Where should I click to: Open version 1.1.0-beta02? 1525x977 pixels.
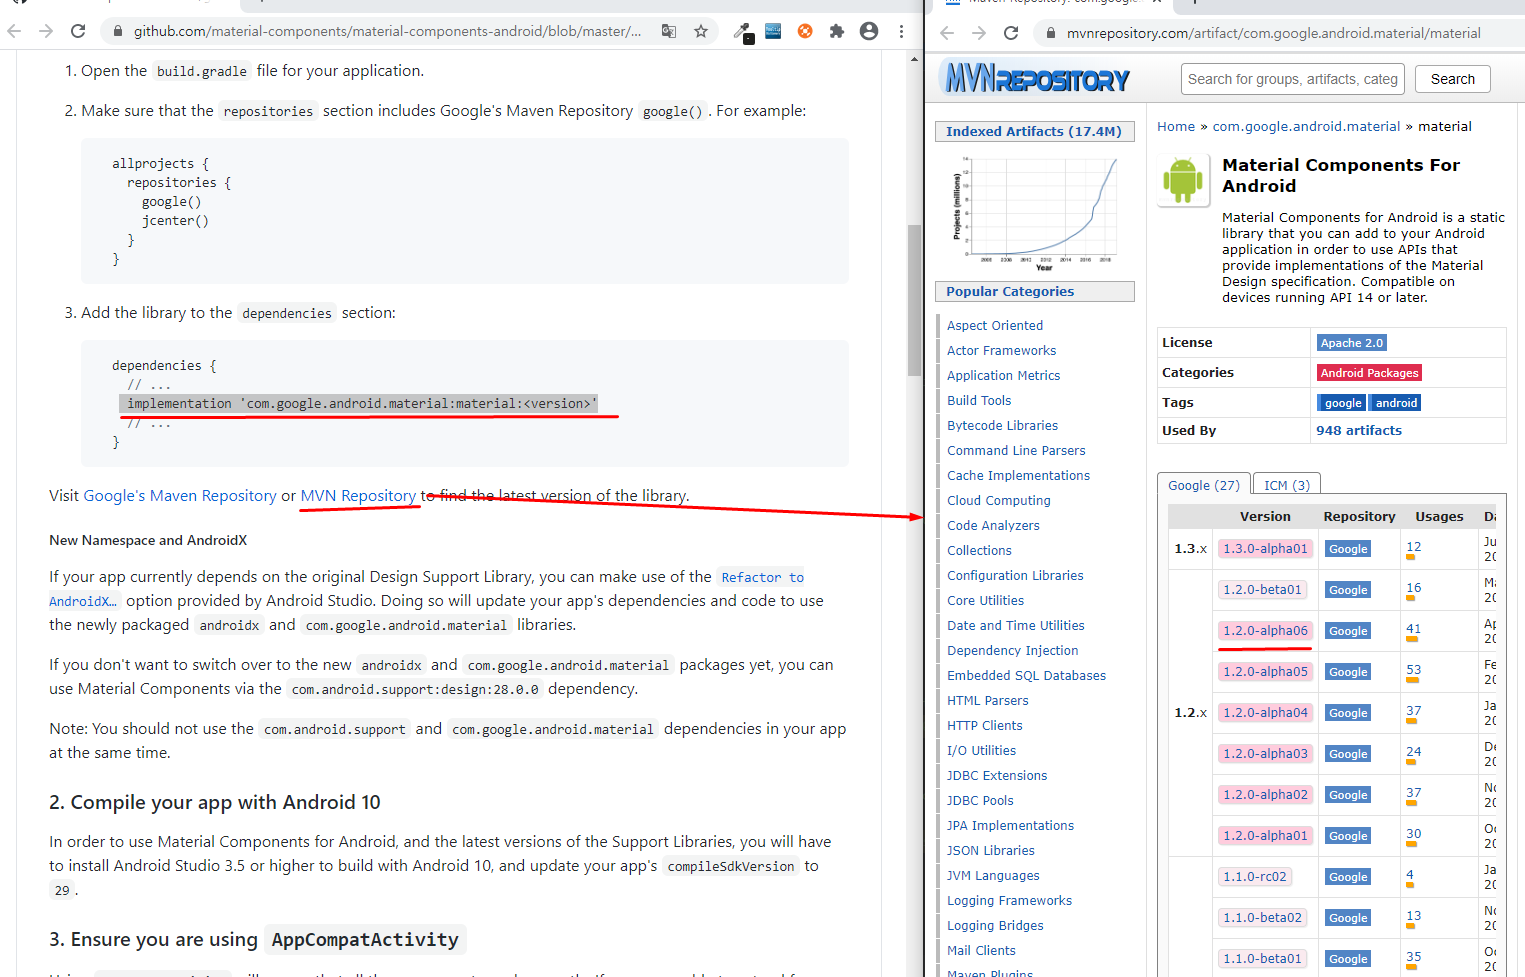(1262, 918)
